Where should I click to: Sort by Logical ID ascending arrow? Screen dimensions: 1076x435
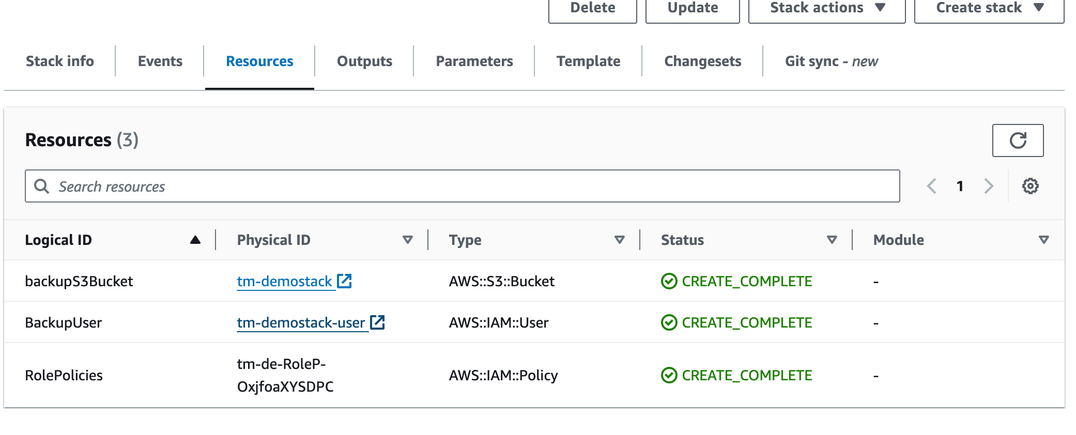click(x=195, y=240)
